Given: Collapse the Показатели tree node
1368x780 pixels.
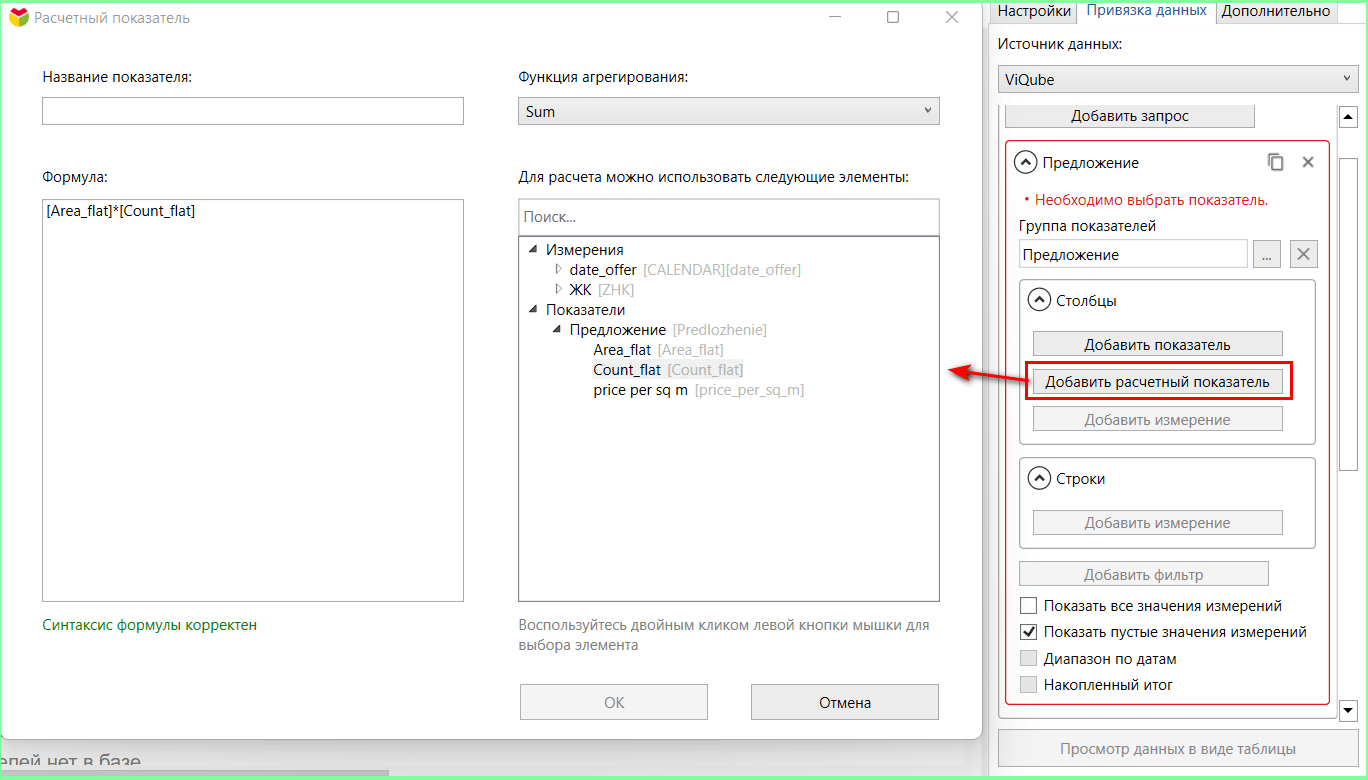Looking at the screenshot, I should pos(534,310).
